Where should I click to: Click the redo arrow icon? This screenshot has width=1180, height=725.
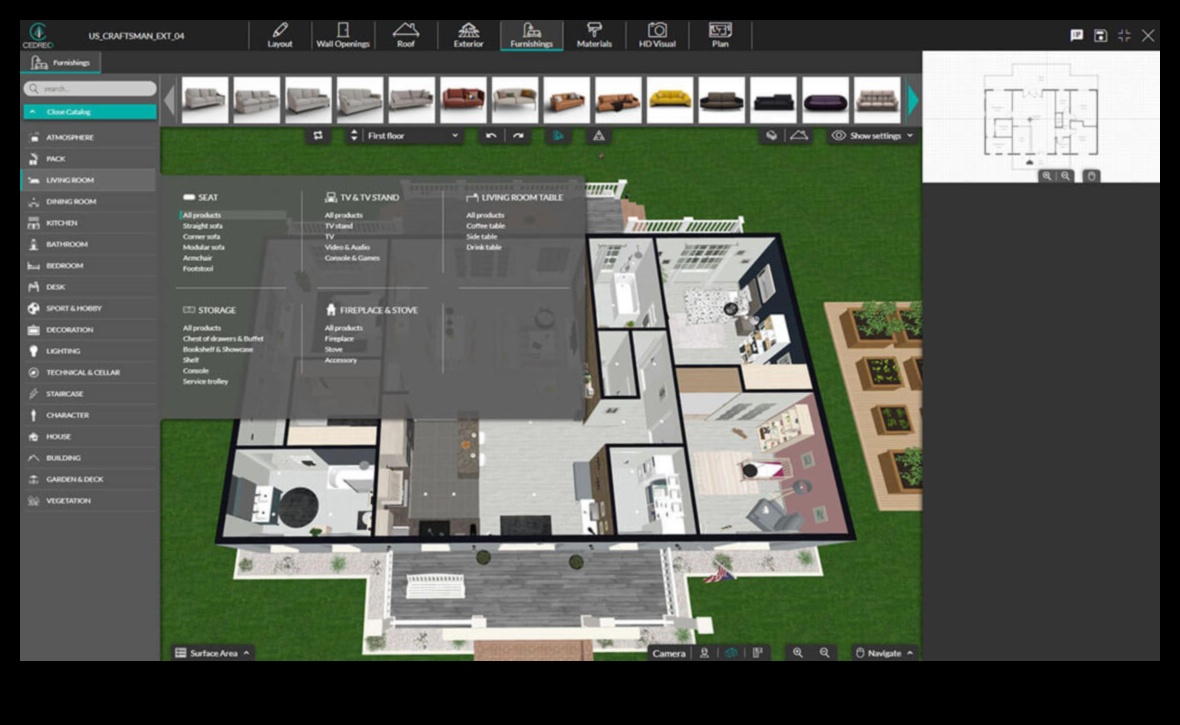pyautogui.click(x=518, y=136)
